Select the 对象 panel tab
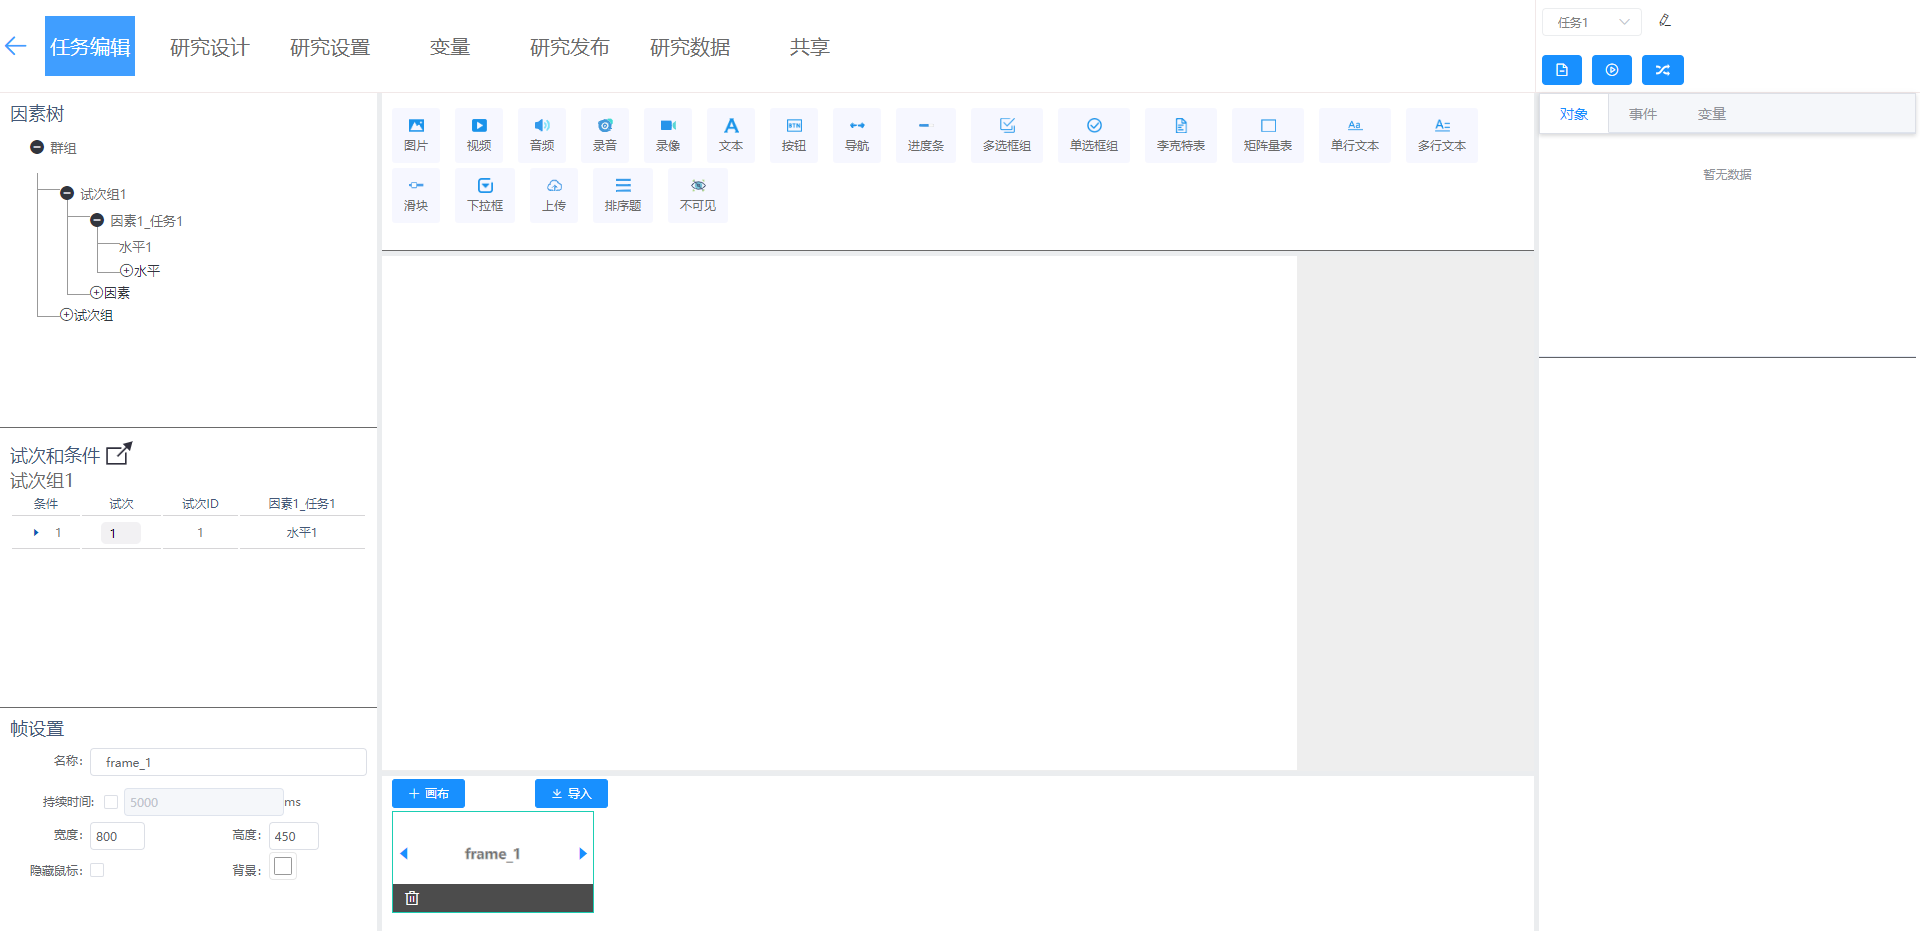Screen dimensions: 1920x931 1574,114
